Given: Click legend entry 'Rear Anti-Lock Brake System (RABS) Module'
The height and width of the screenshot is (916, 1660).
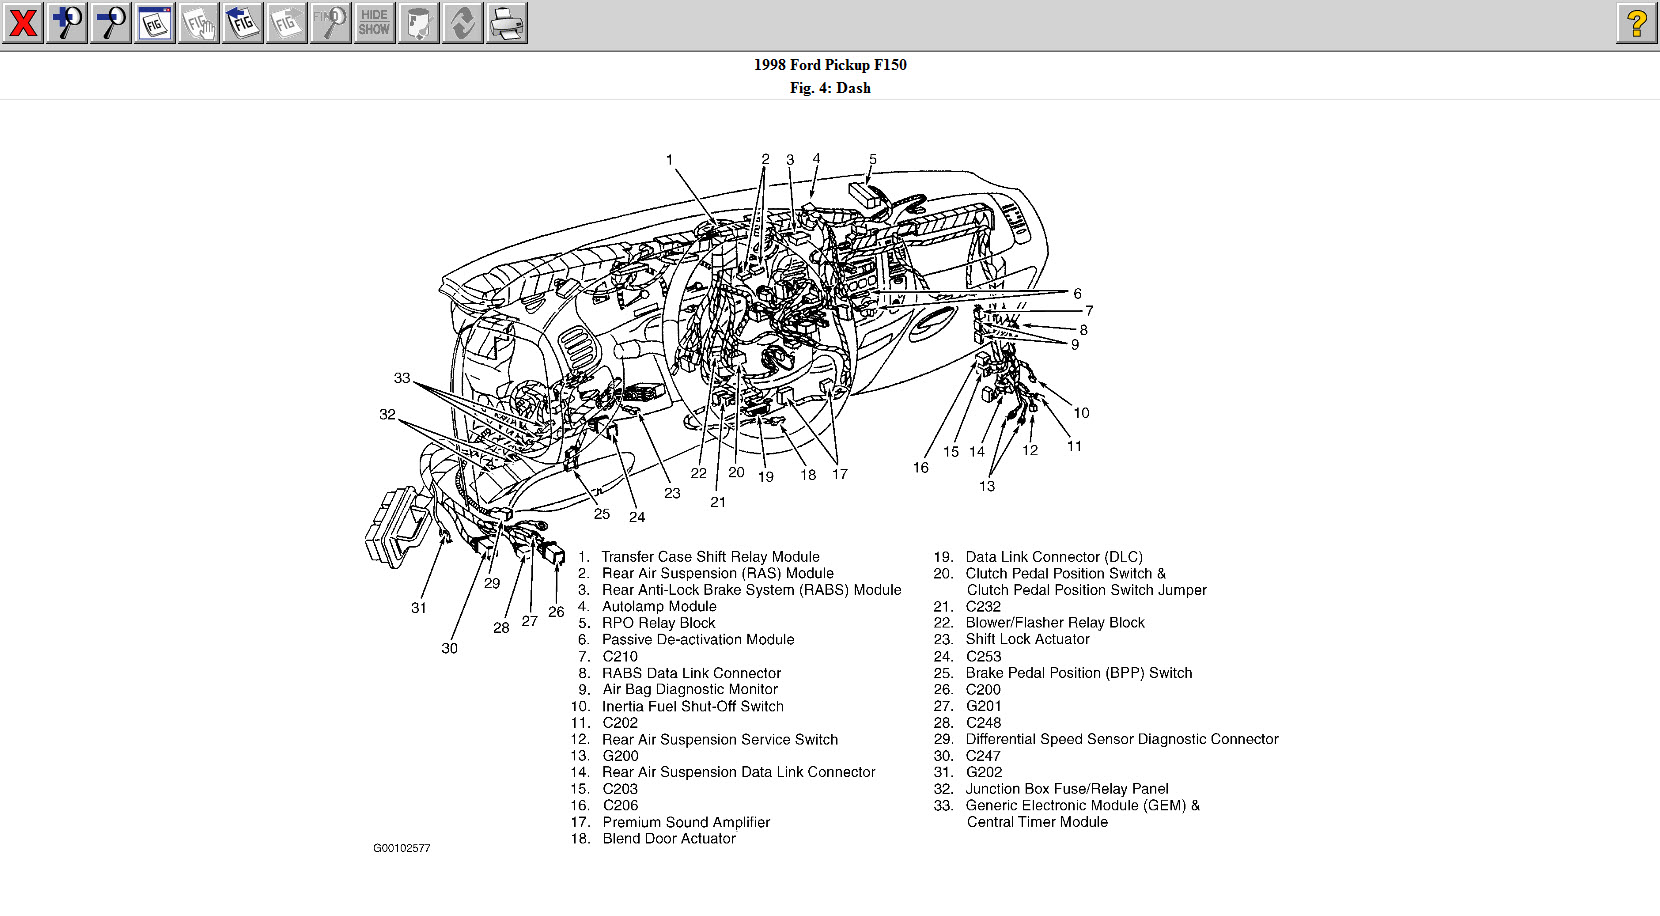Looking at the screenshot, I should [x=752, y=590].
